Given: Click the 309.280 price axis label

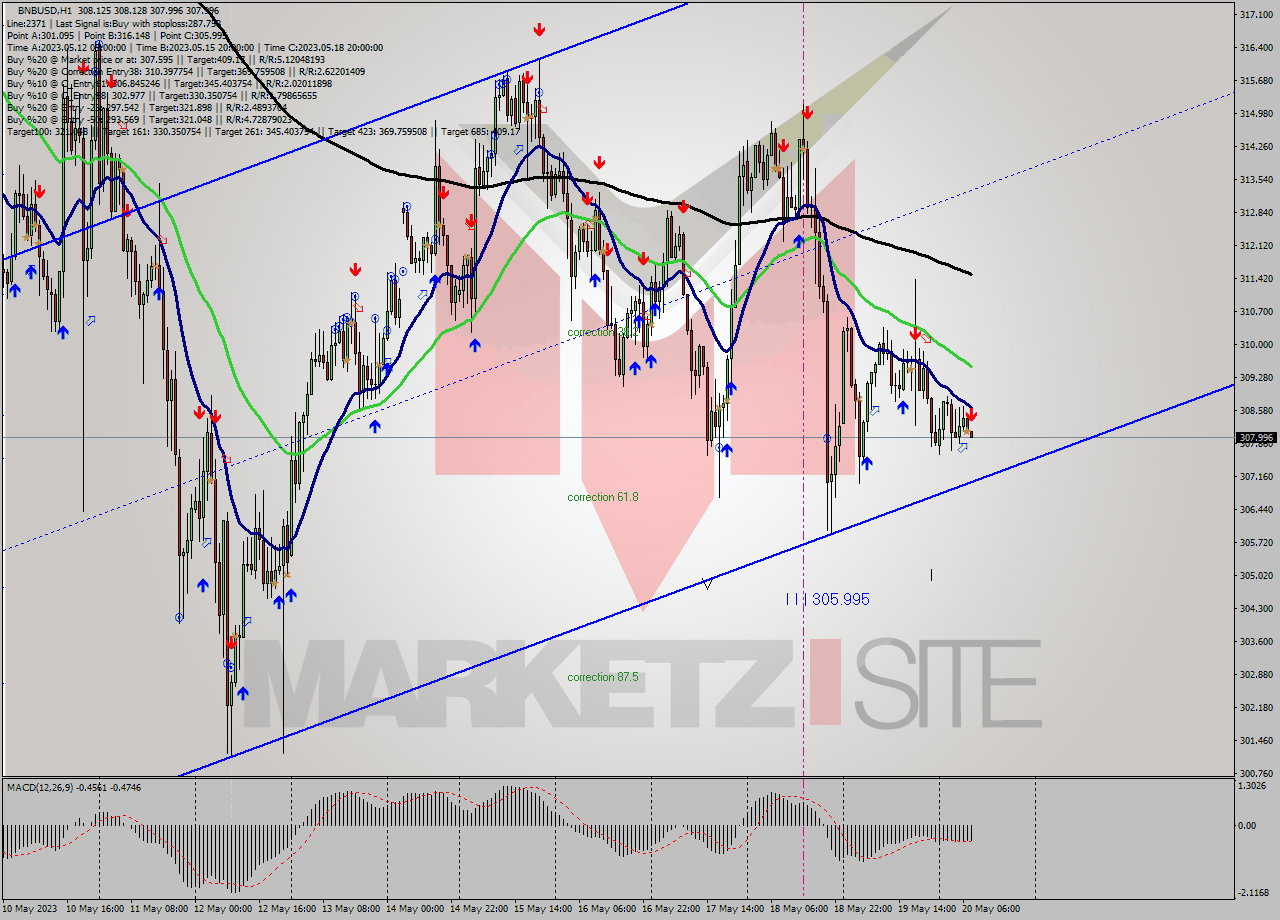Looking at the screenshot, I should point(1255,378).
